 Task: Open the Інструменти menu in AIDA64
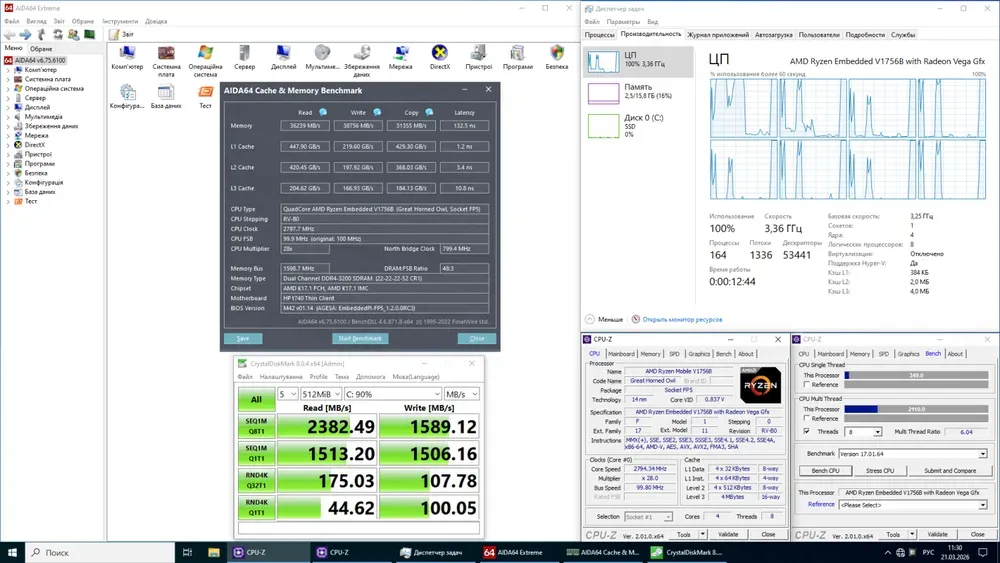click(120, 20)
